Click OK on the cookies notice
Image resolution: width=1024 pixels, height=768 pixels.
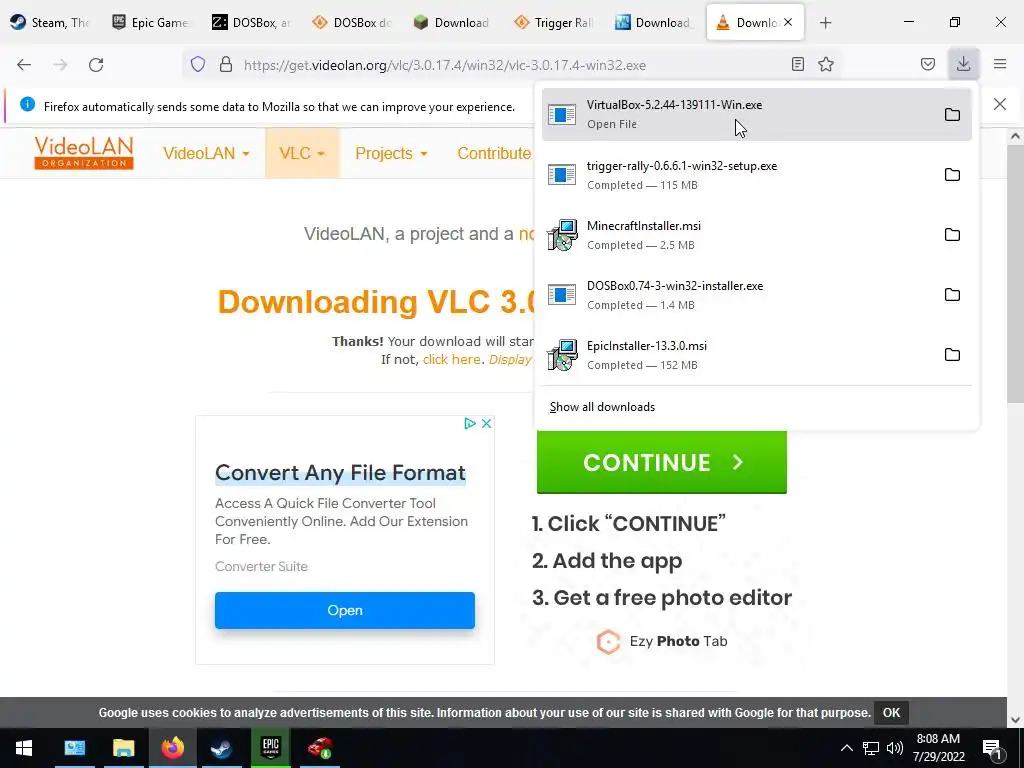pyautogui.click(x=891, y=713)
